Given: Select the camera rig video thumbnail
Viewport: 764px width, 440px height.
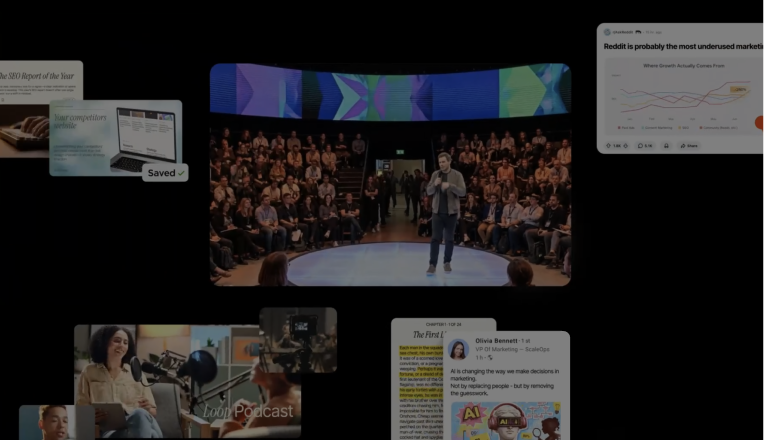Looking at the screenshot, I should pos(298,338).
